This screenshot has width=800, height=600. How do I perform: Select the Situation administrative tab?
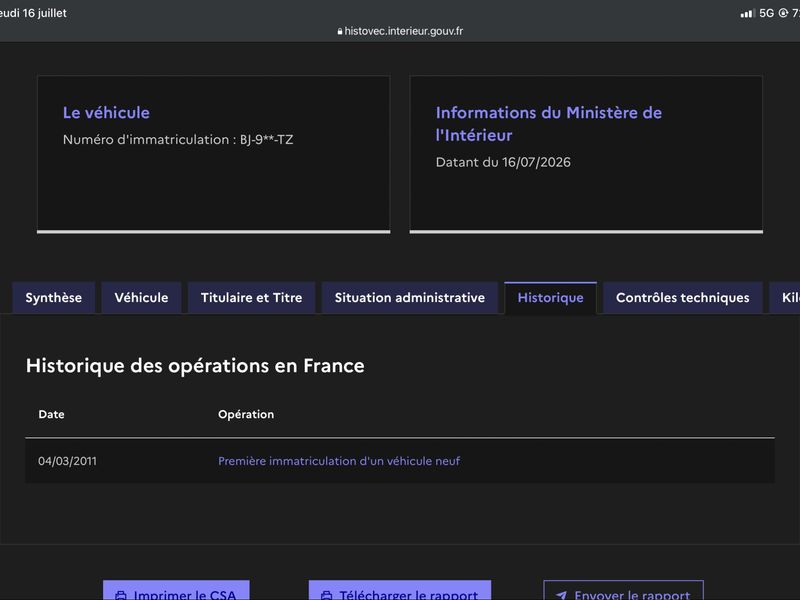pyautogui.click(x=410, y=297)
